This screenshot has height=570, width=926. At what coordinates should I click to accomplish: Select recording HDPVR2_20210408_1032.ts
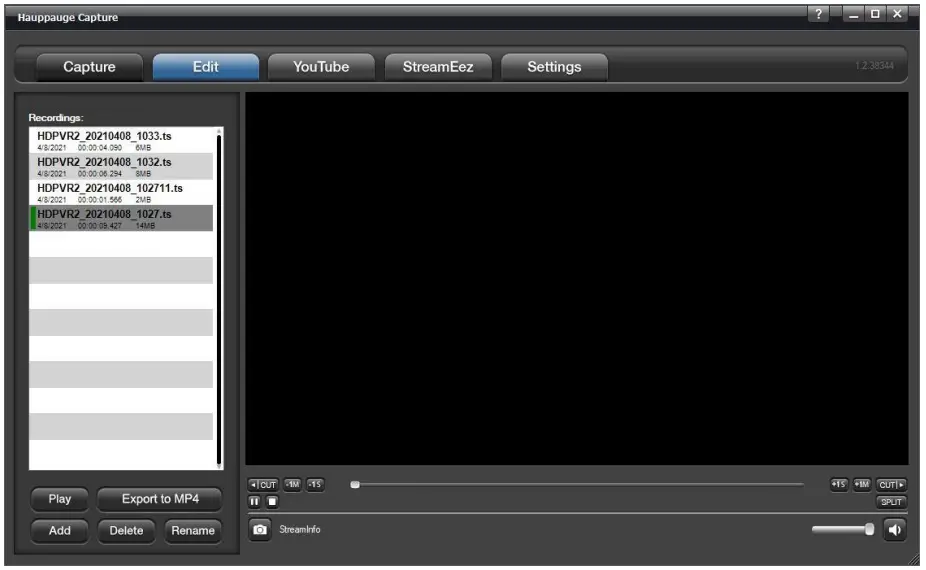click(121, 167)
